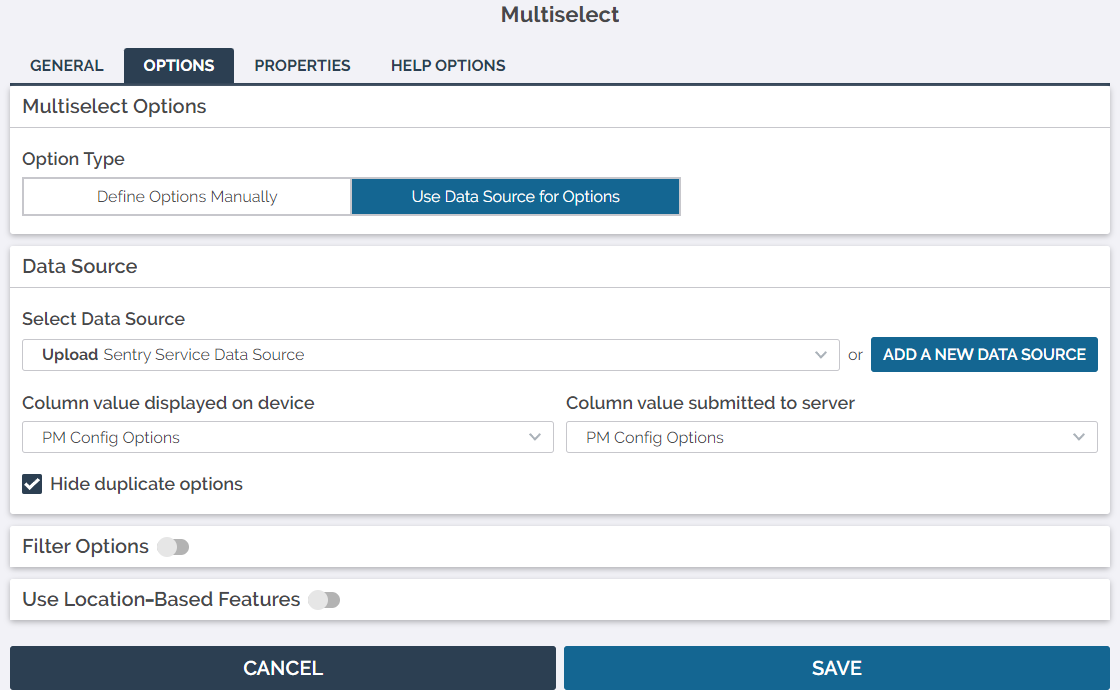This screenshot has width=1120, height=690.
Task: Uncheck Hide duplicate options checkbox
Action: 32,484
